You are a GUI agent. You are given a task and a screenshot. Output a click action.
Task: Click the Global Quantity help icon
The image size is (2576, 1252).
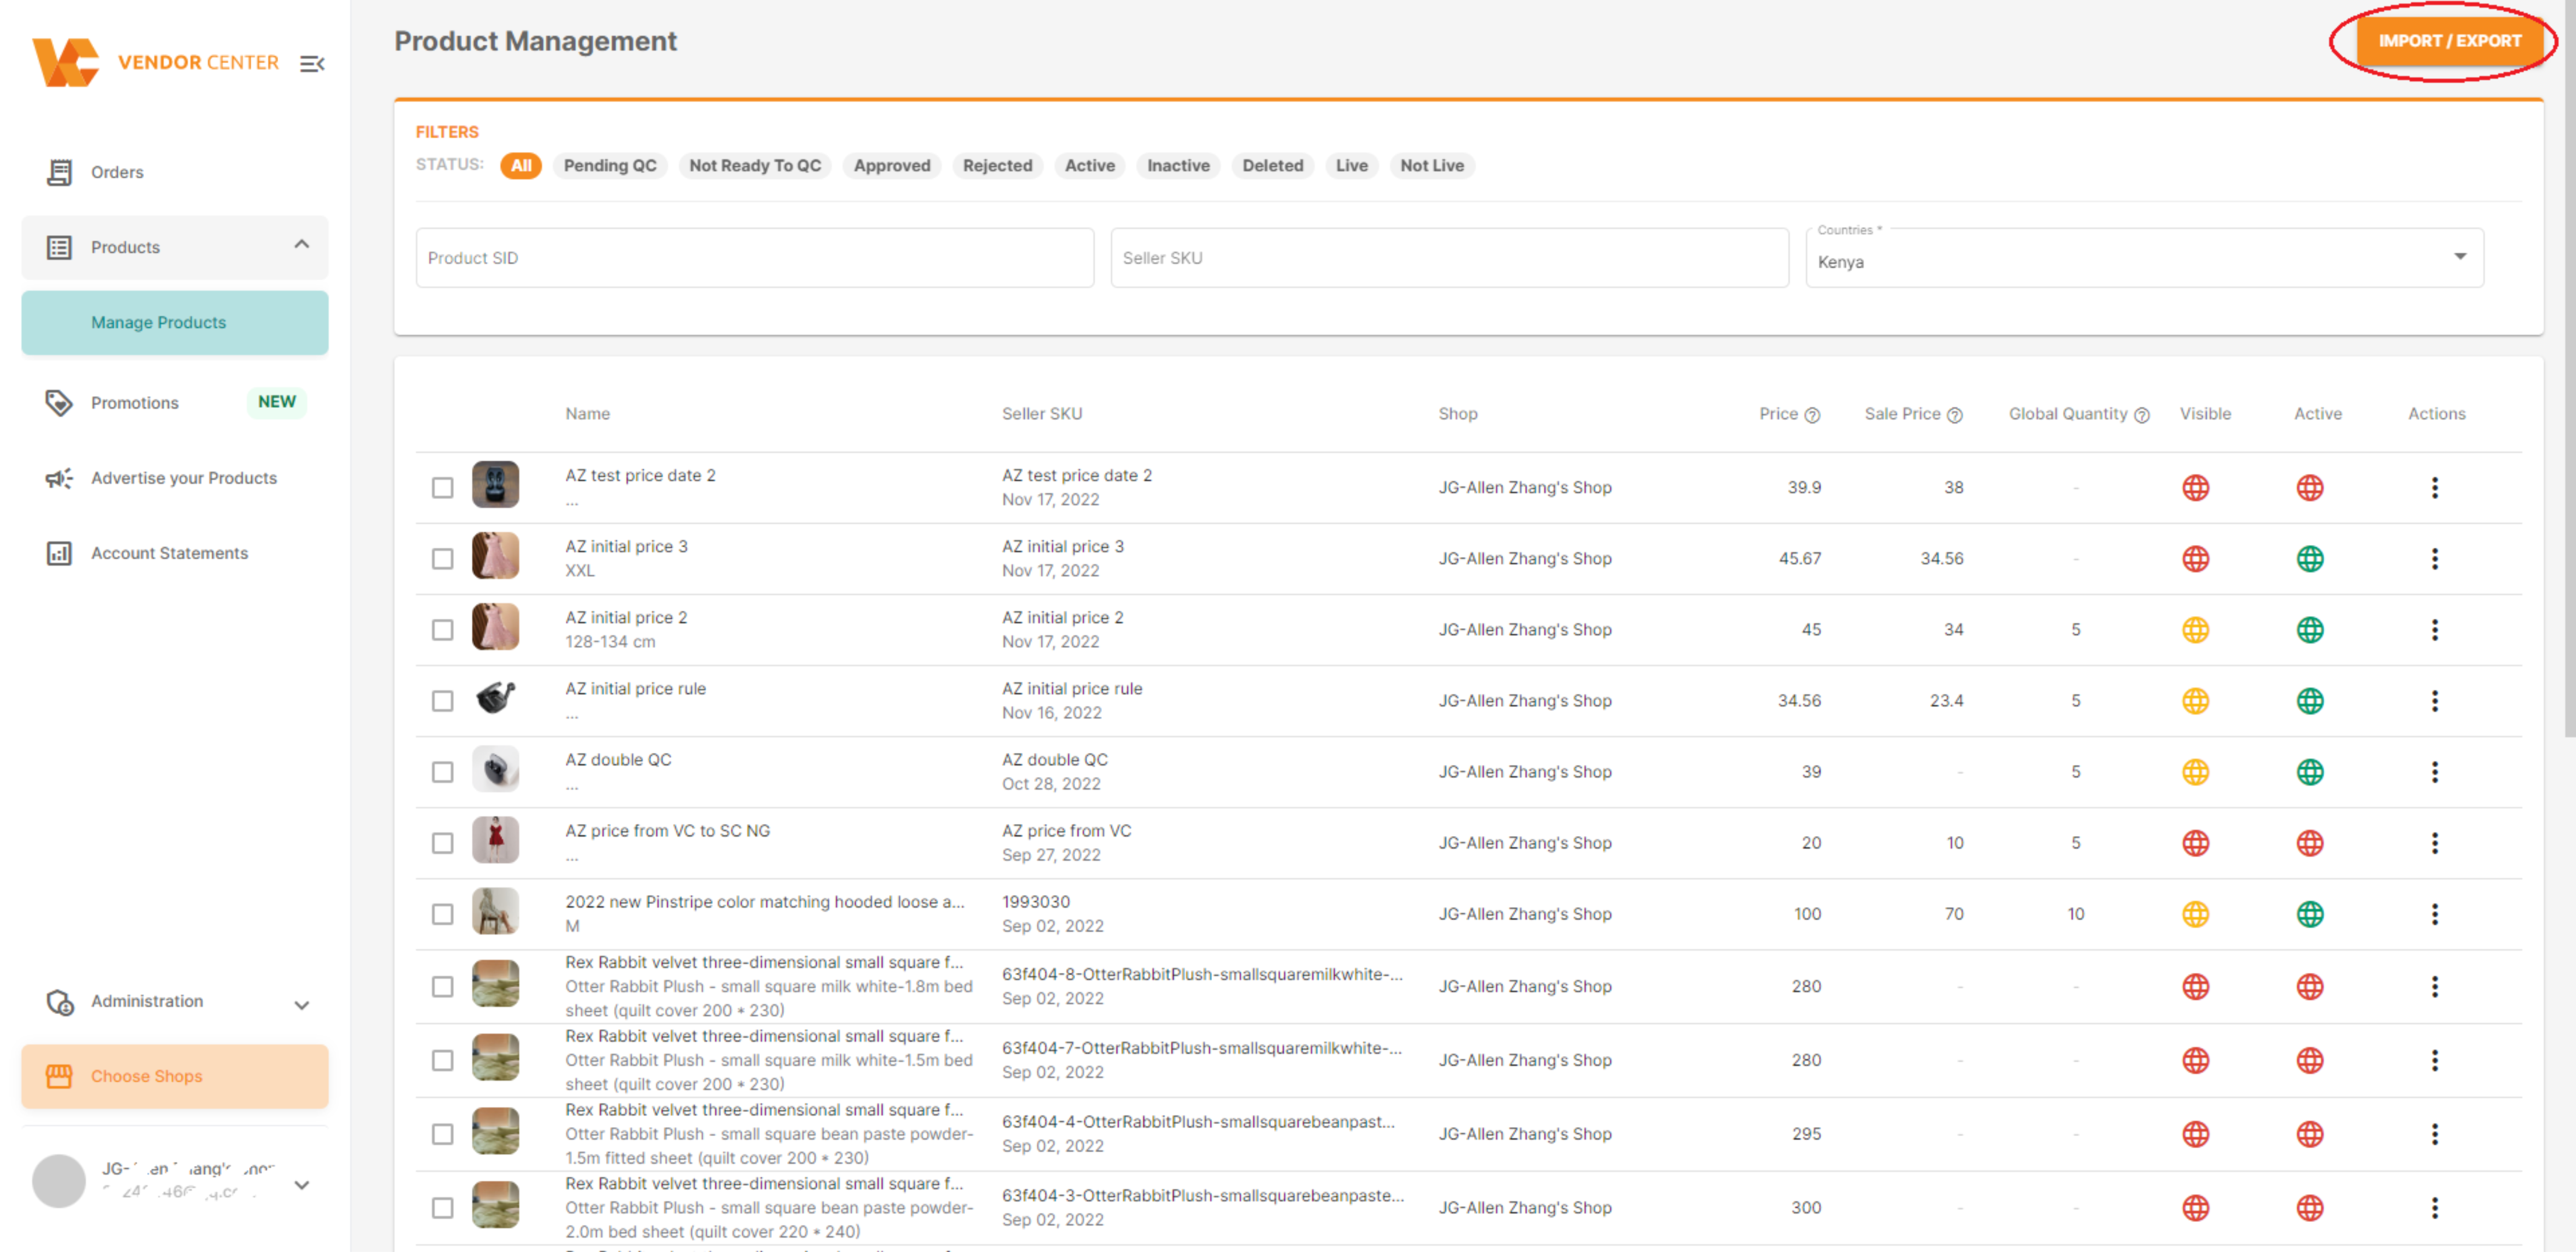tap(2141, 415)
